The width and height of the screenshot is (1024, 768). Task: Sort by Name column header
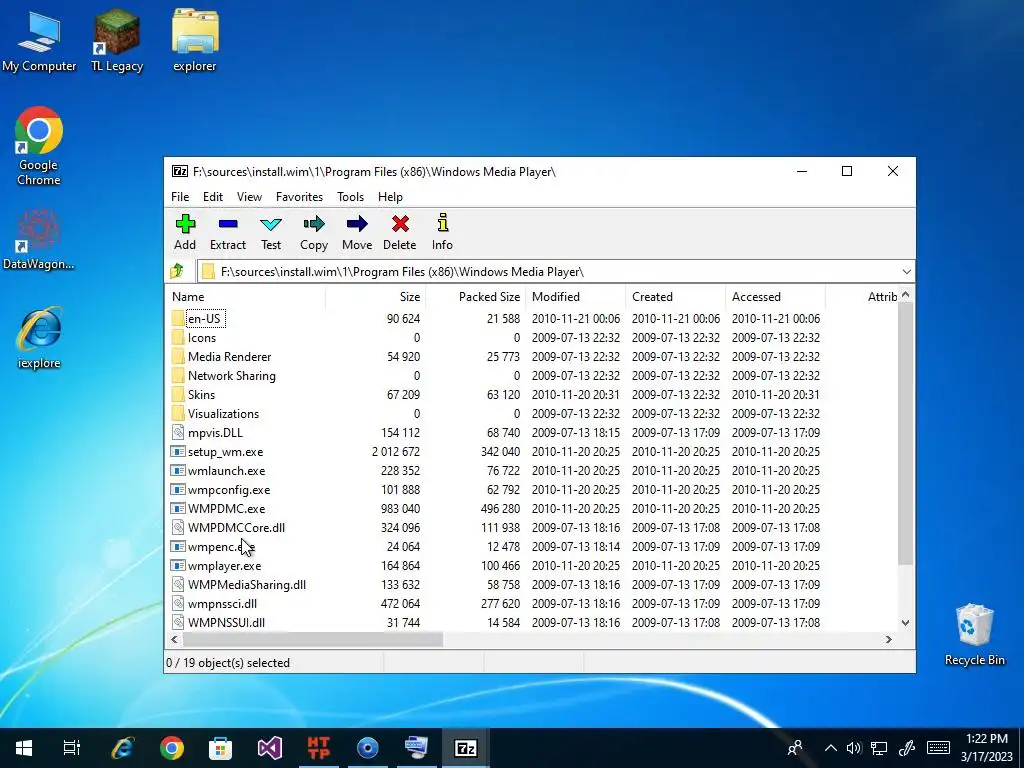point(246,296)
